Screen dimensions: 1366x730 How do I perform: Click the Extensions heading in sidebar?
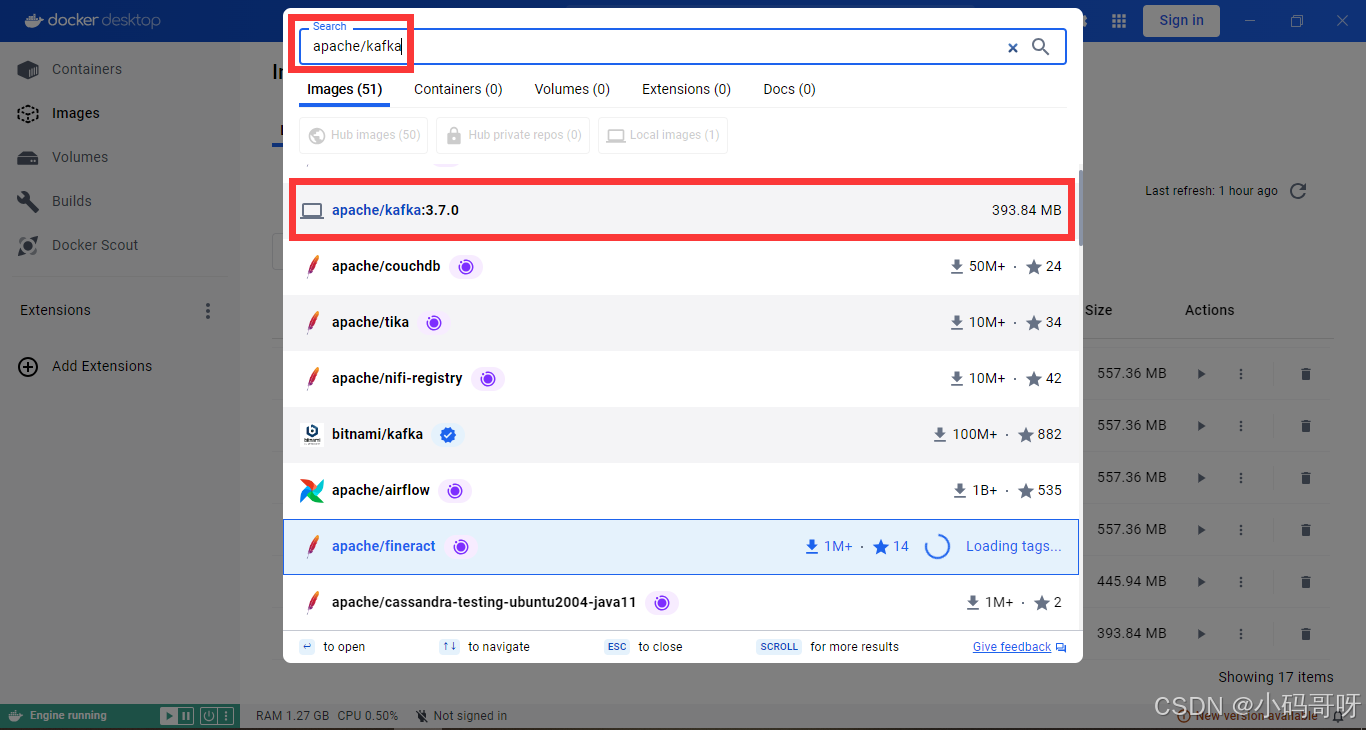(x=55, y=311)
